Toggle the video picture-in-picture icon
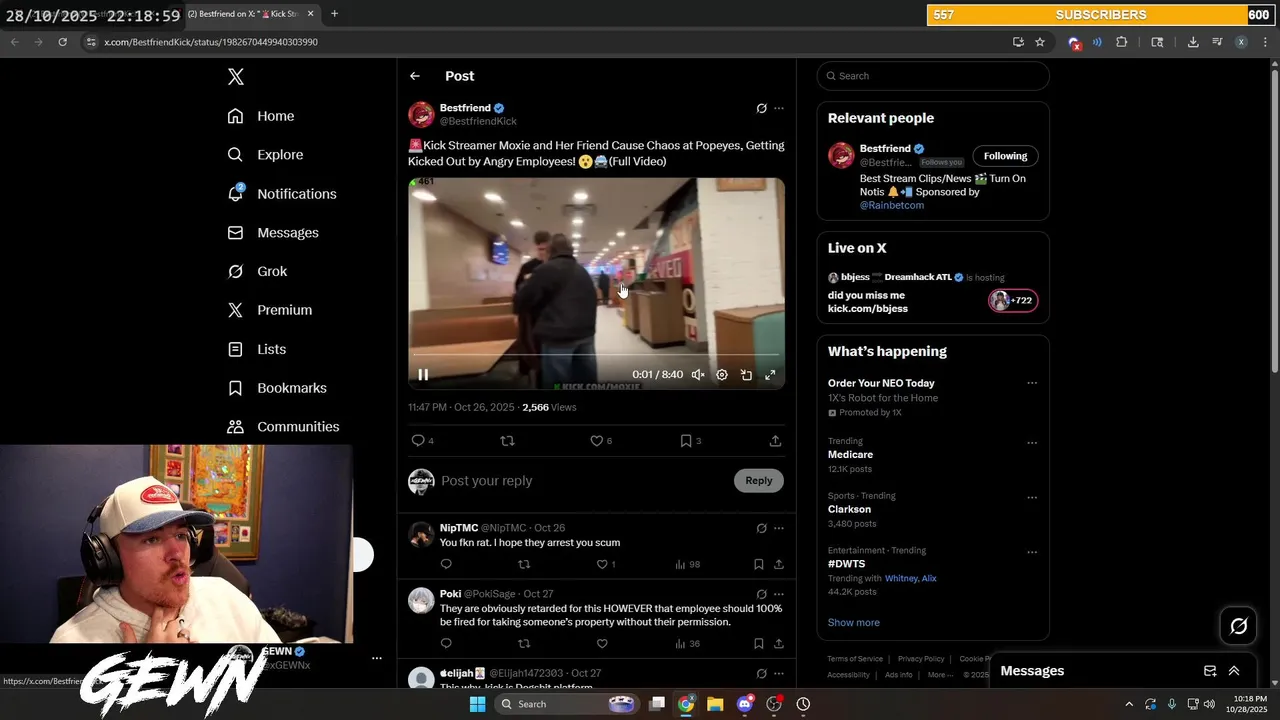Screen dimensions: 1280x720 coord(746,375)
